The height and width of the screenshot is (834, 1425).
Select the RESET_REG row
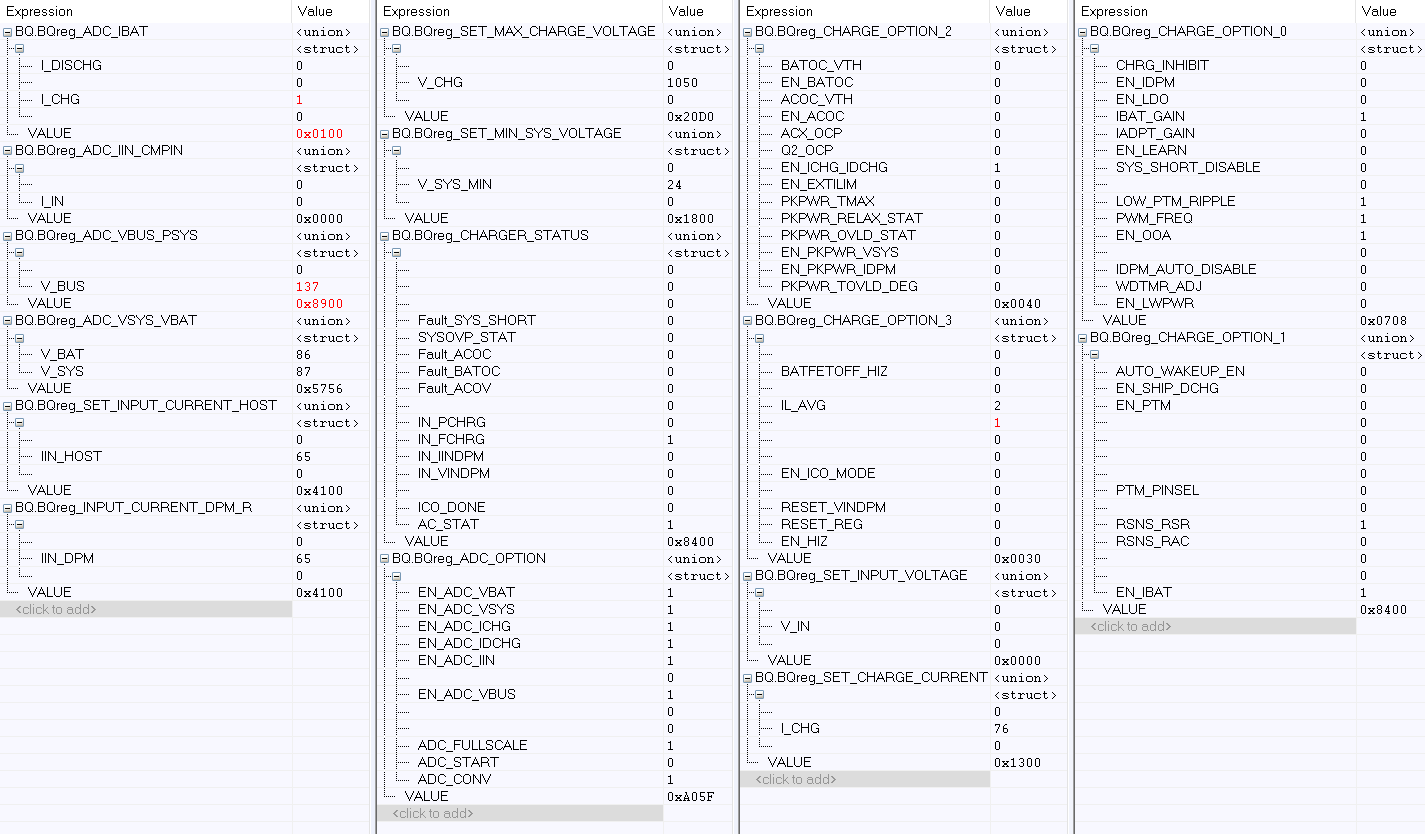pos(906,525)
